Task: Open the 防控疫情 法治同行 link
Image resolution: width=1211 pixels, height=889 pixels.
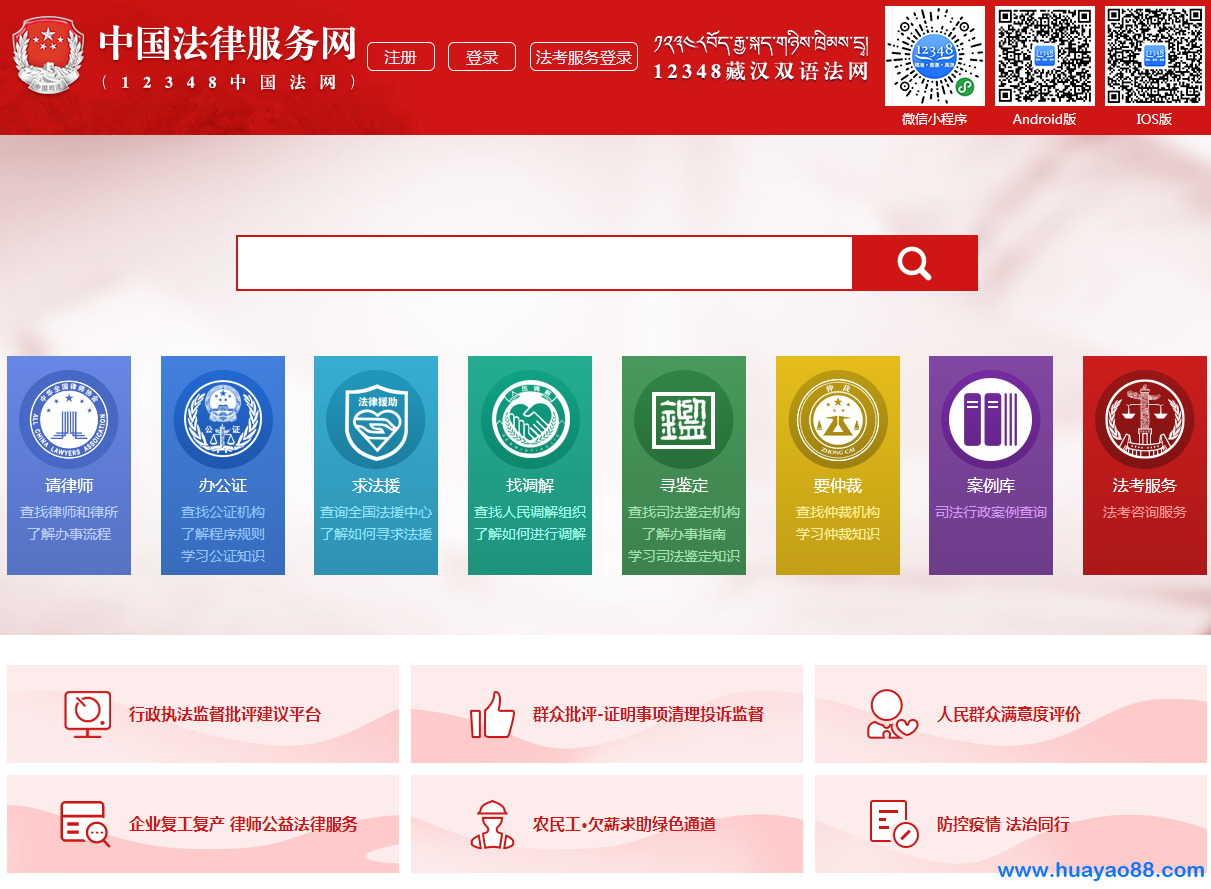Action: click(x=1003, y=825)
